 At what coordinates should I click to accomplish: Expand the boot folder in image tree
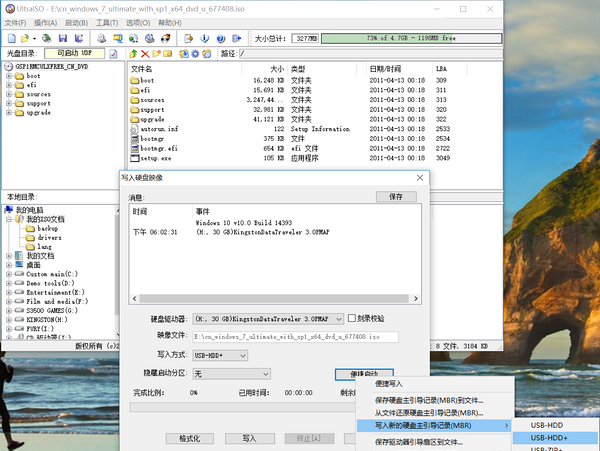[x=9, y=76]
